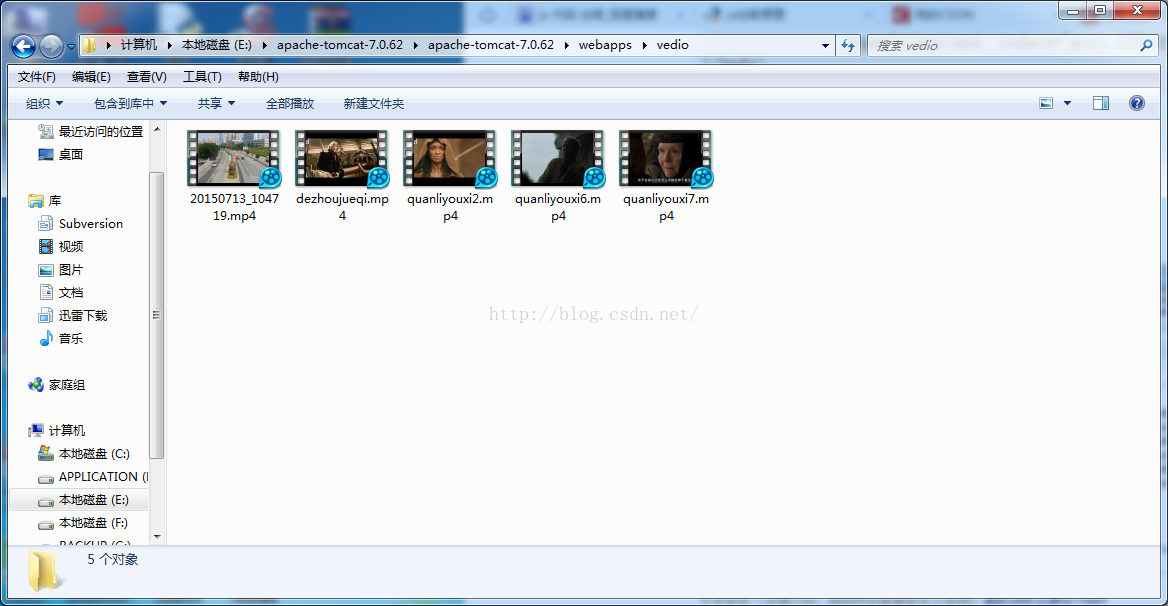Screen dimensions: 1168x606
Task: Click the quanliyouxi2.mp4 file name label
Action: (450, 207)
